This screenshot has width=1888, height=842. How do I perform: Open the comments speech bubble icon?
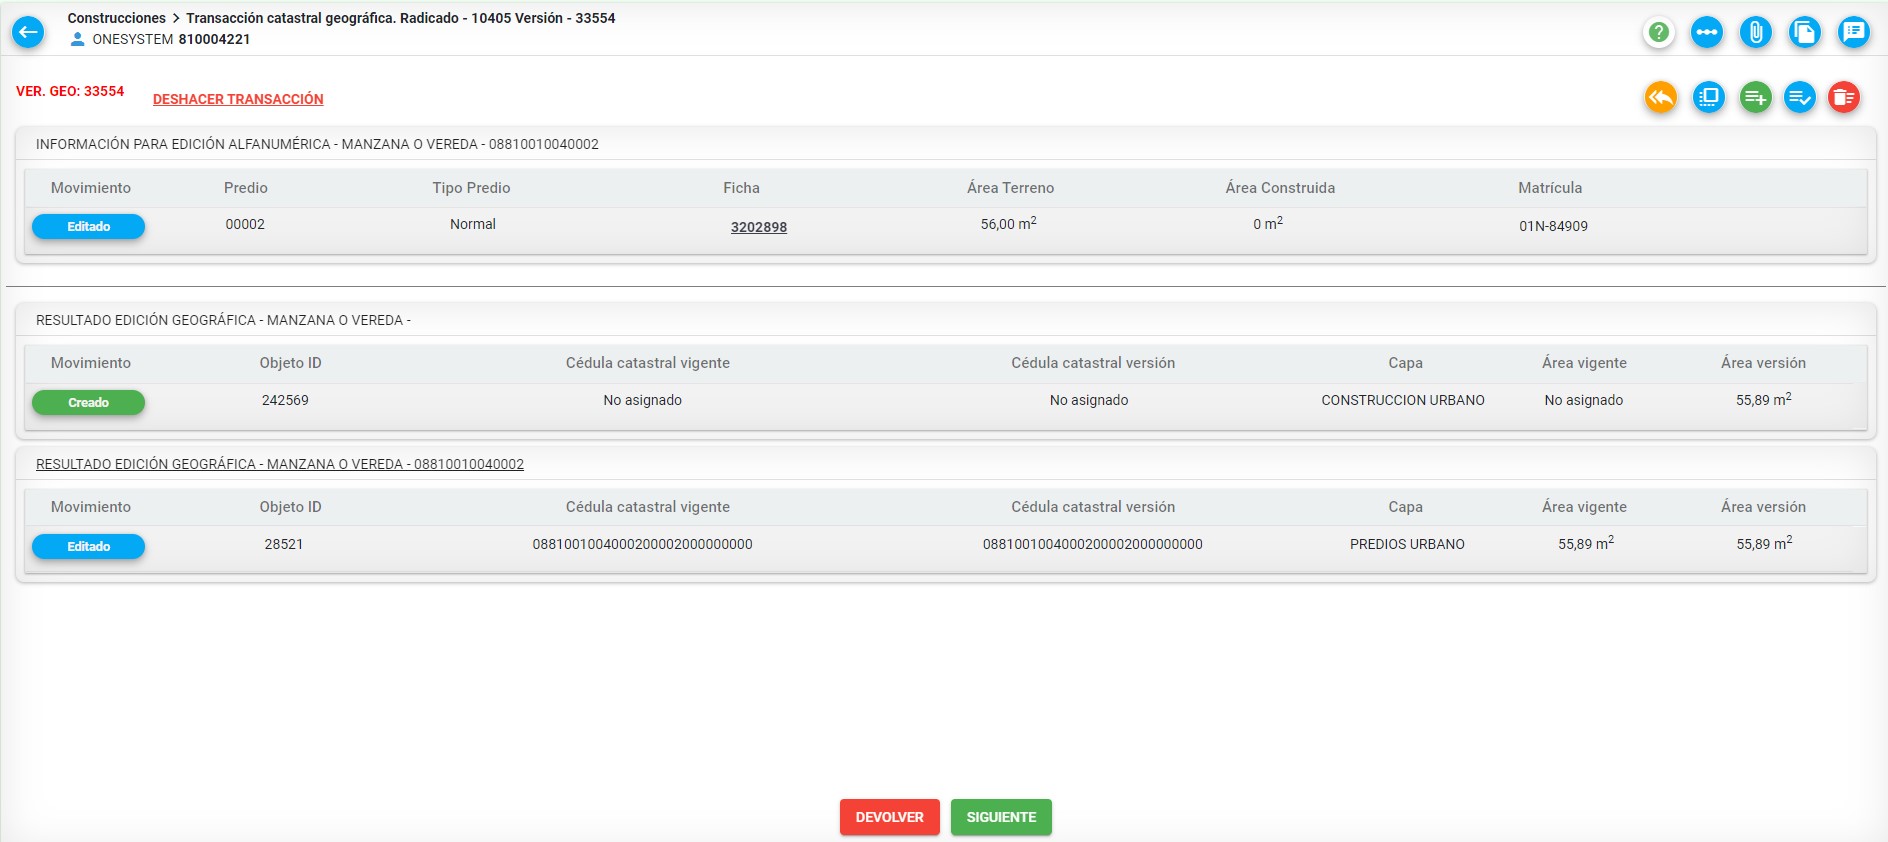[1854, 32]
